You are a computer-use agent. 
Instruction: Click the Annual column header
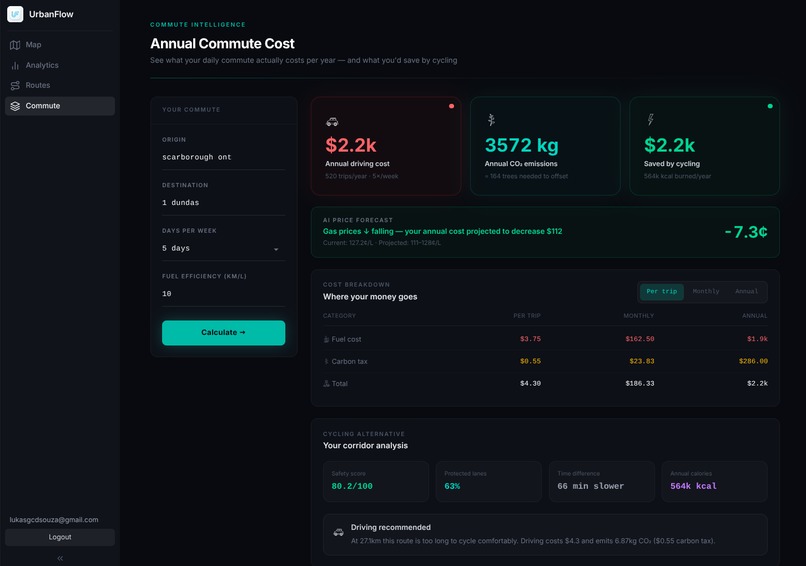[754, 316]
